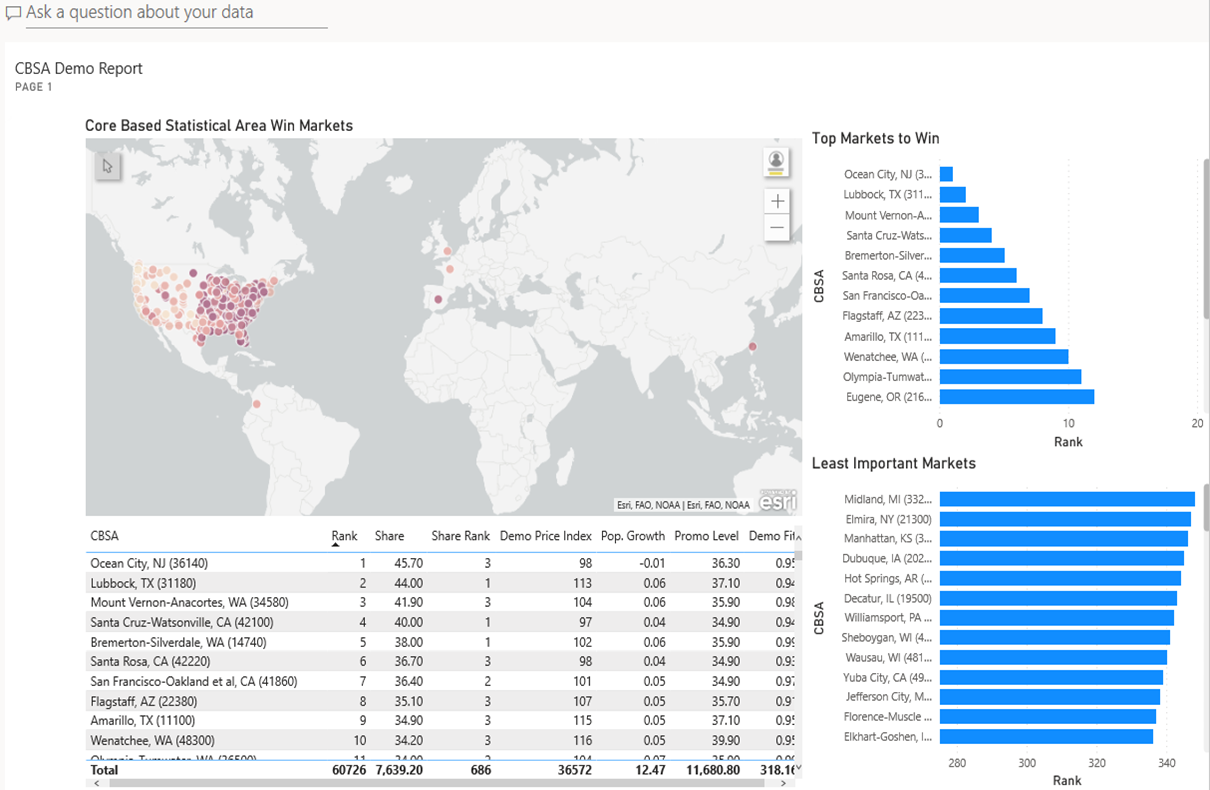1210x790 pixels.
Task: Select the Flagstaff, AZ (22380) row
Action: point(441,701)
